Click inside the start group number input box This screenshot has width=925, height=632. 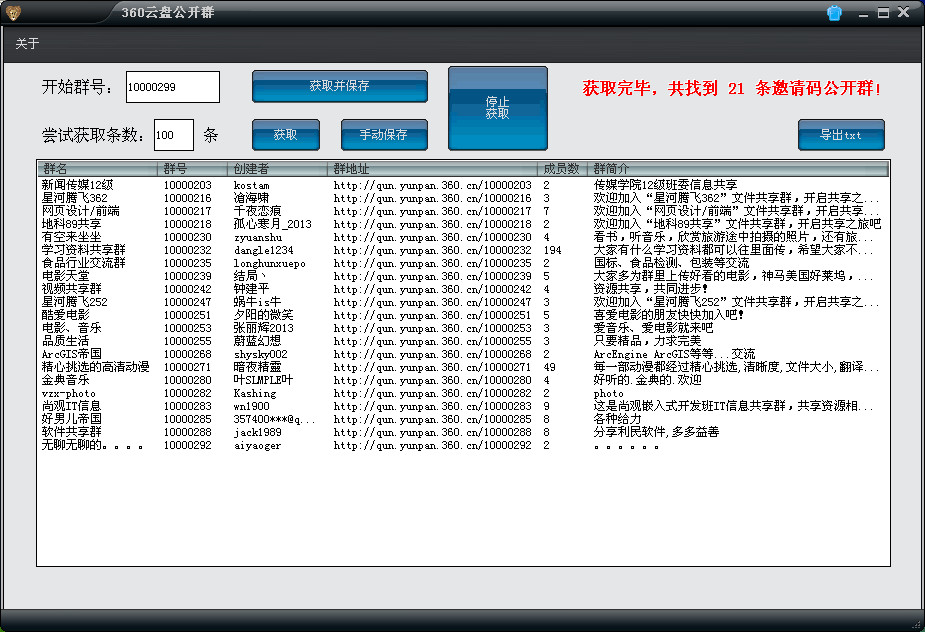click(171, 87)
